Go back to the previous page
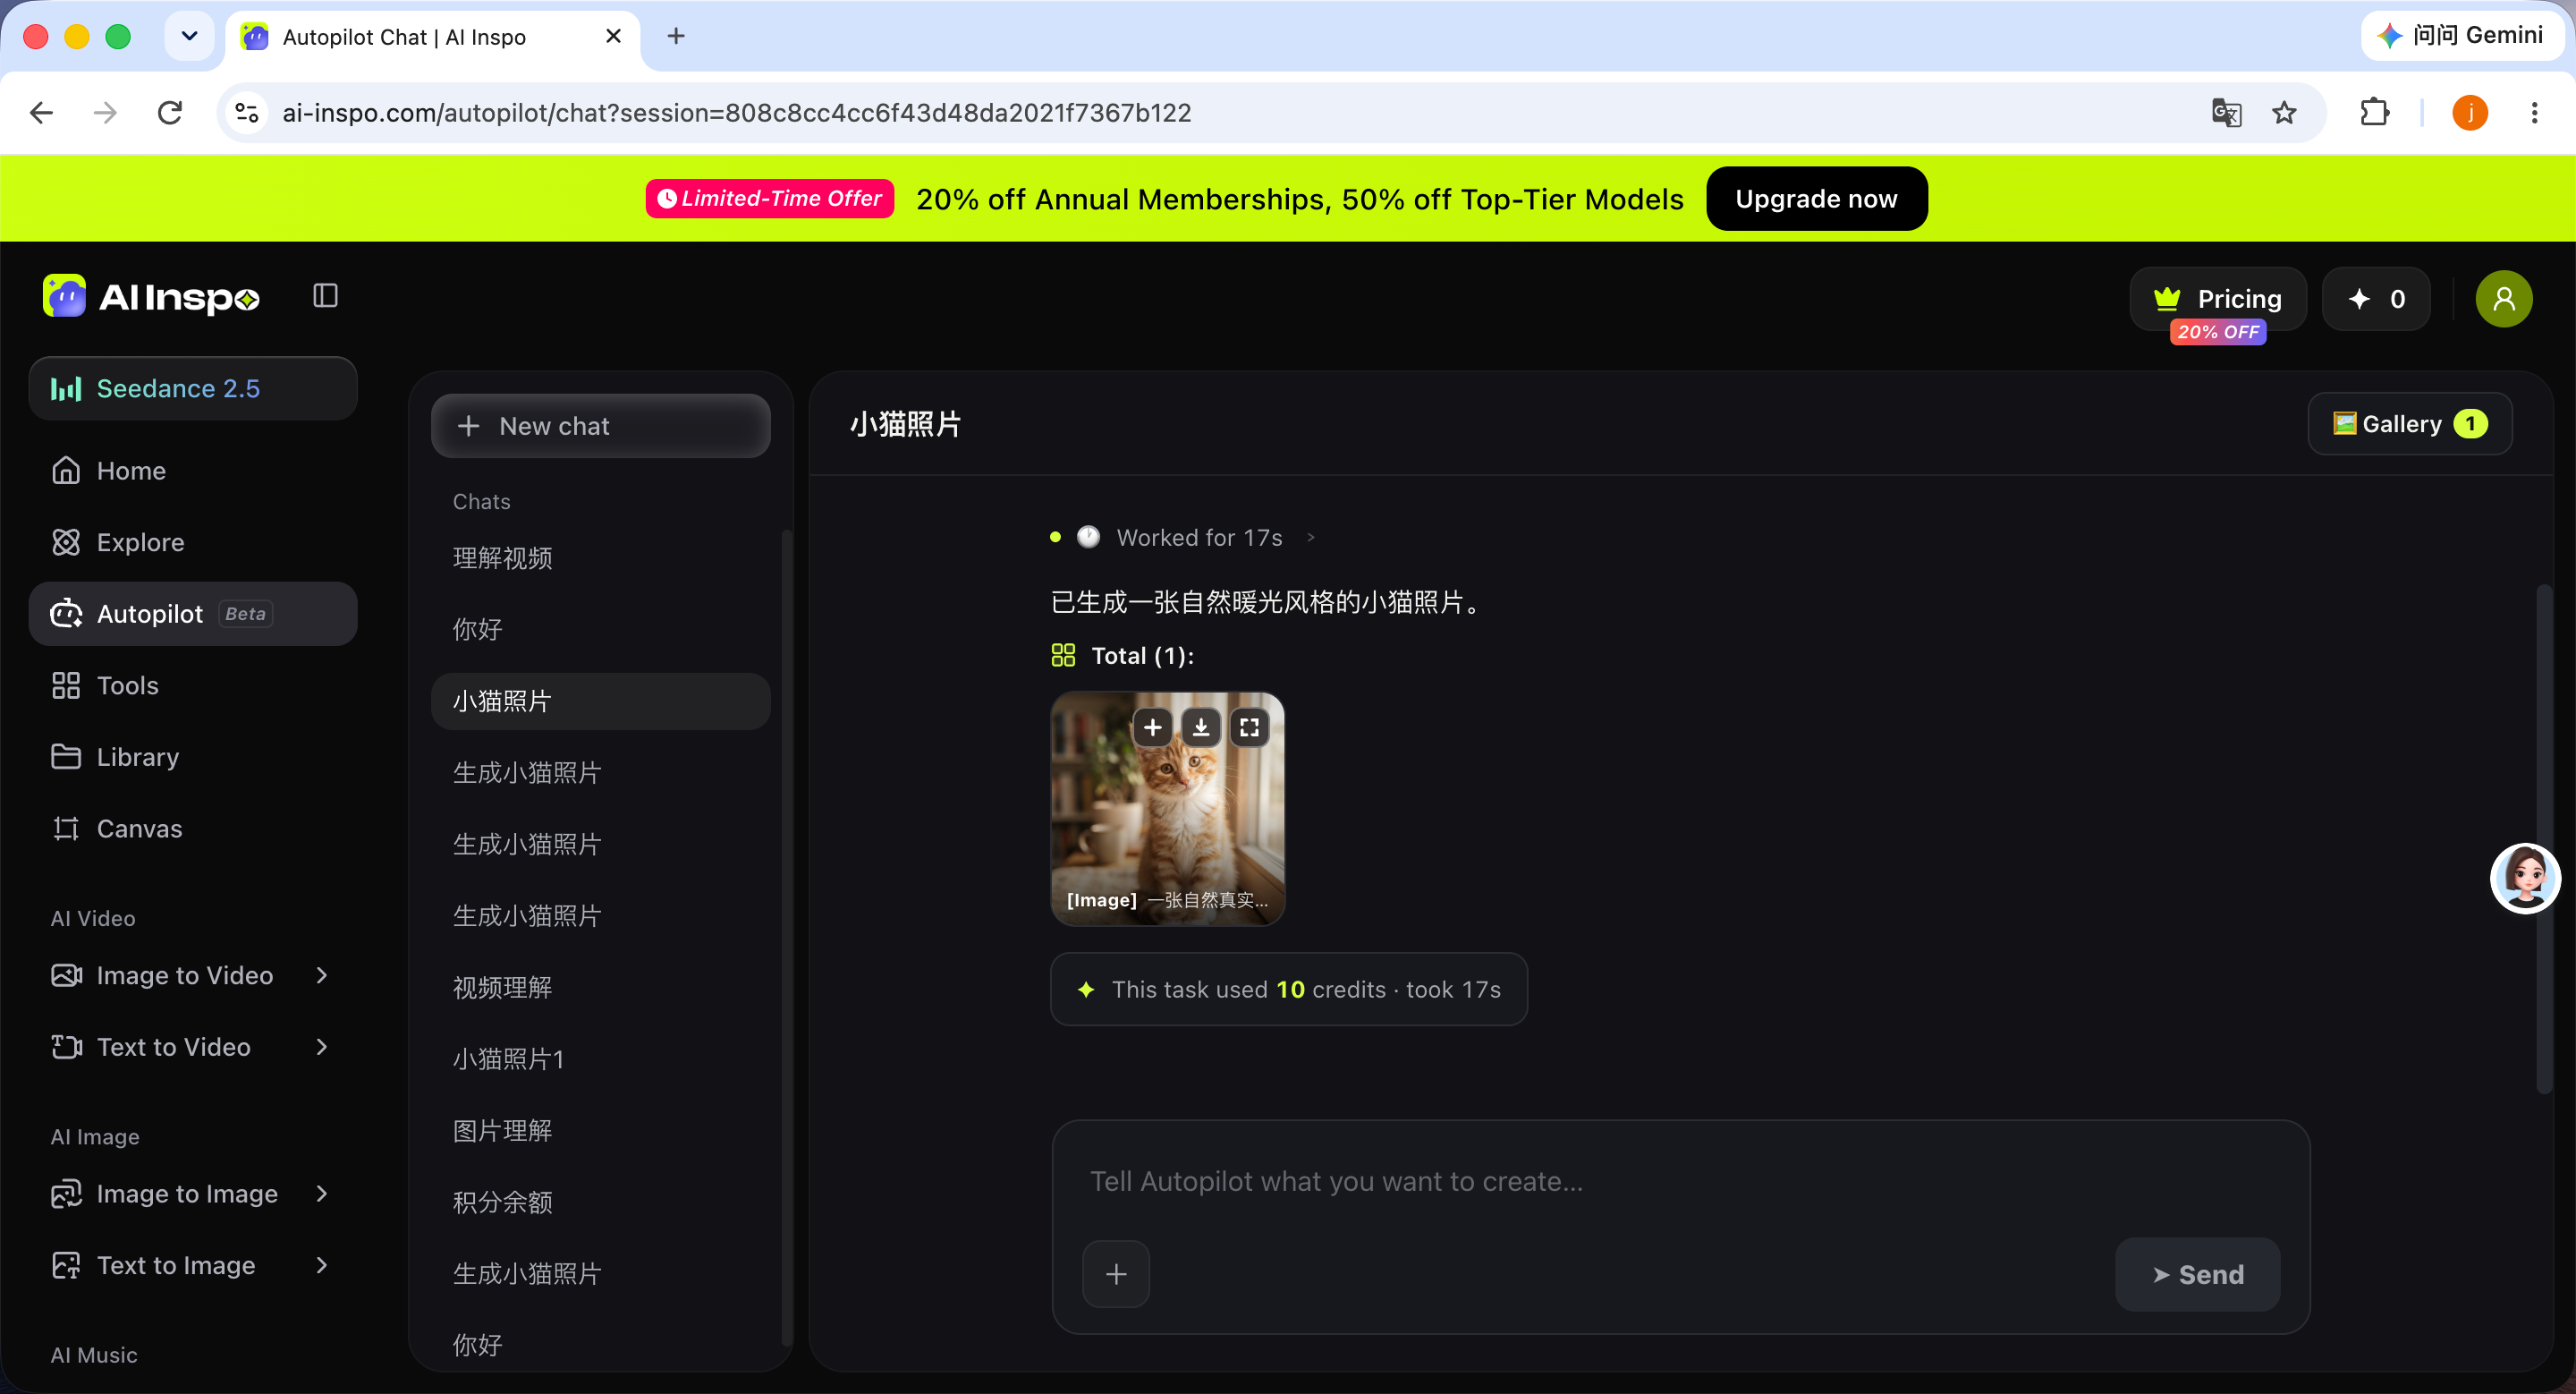Viewport: 2576px width, 1394px height. [41, 113]
